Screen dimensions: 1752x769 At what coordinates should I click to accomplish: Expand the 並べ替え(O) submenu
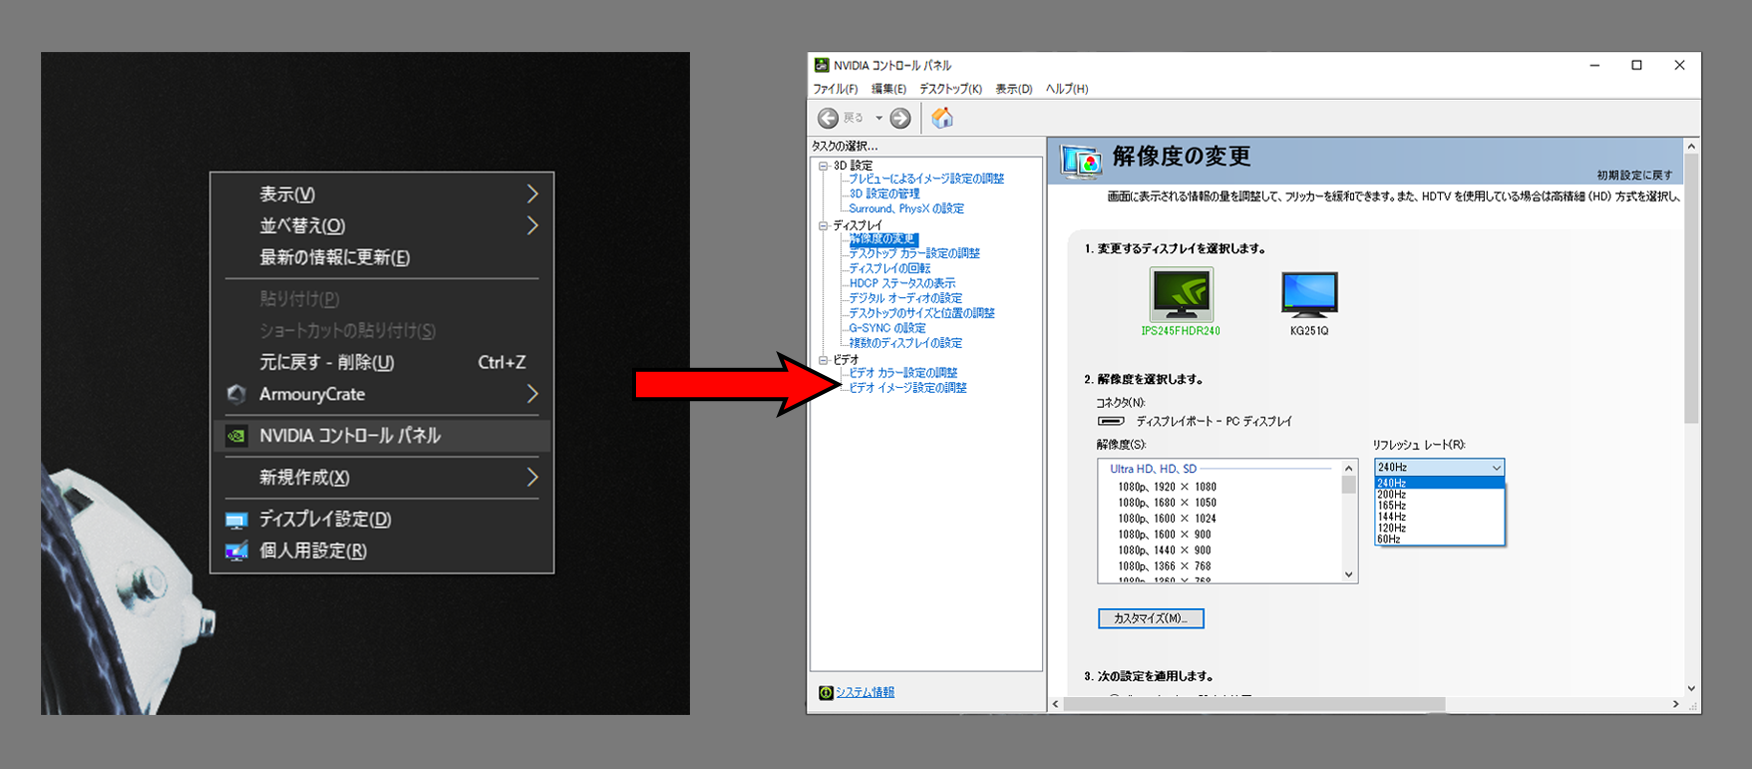point(532,226)
